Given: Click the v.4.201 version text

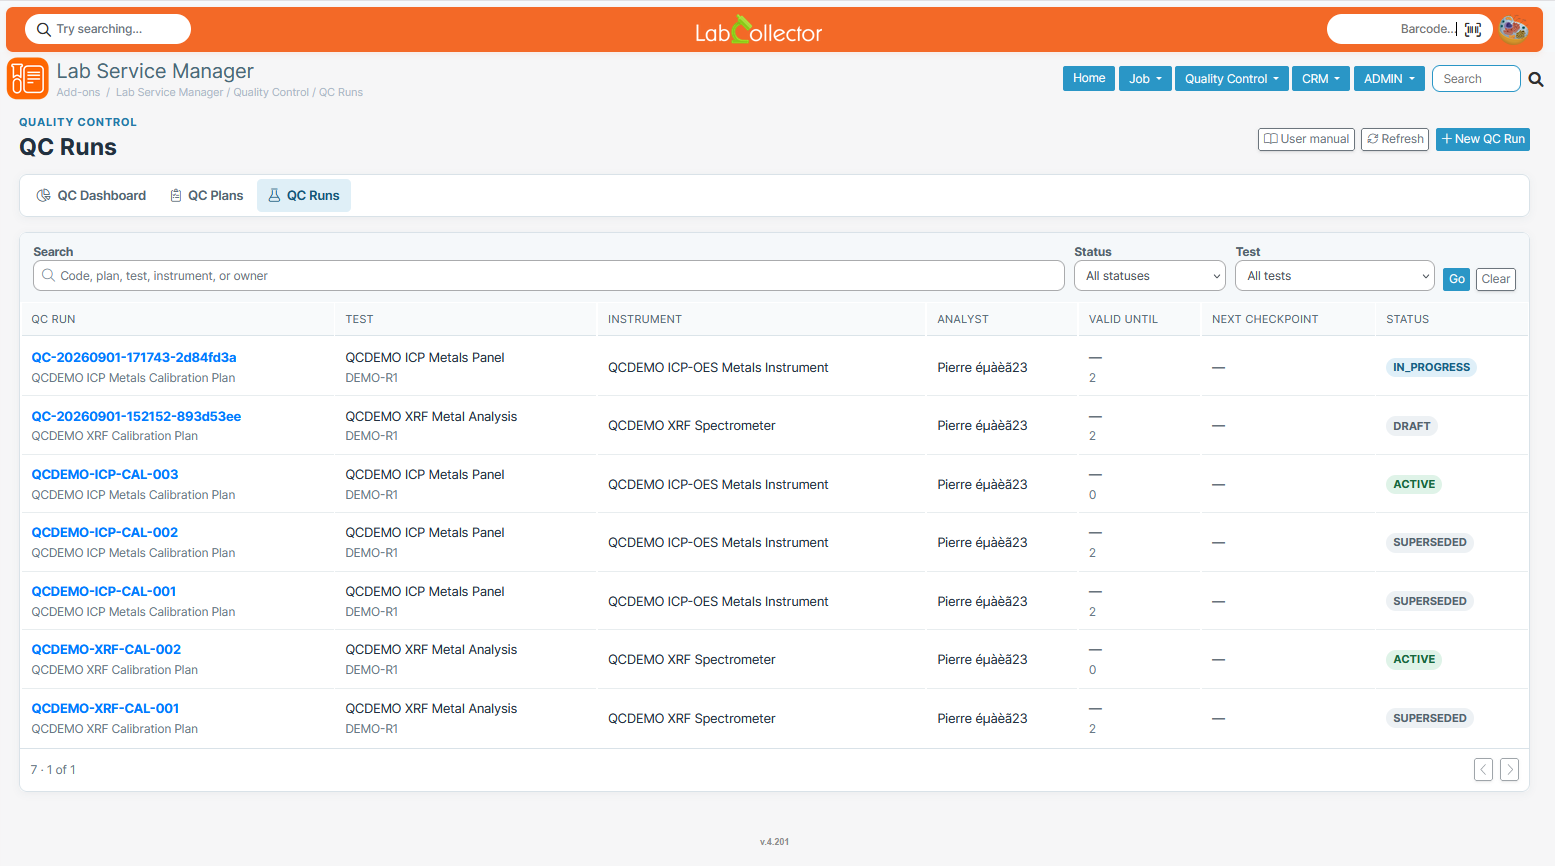Looking at the screenshot, I should 774,842.
